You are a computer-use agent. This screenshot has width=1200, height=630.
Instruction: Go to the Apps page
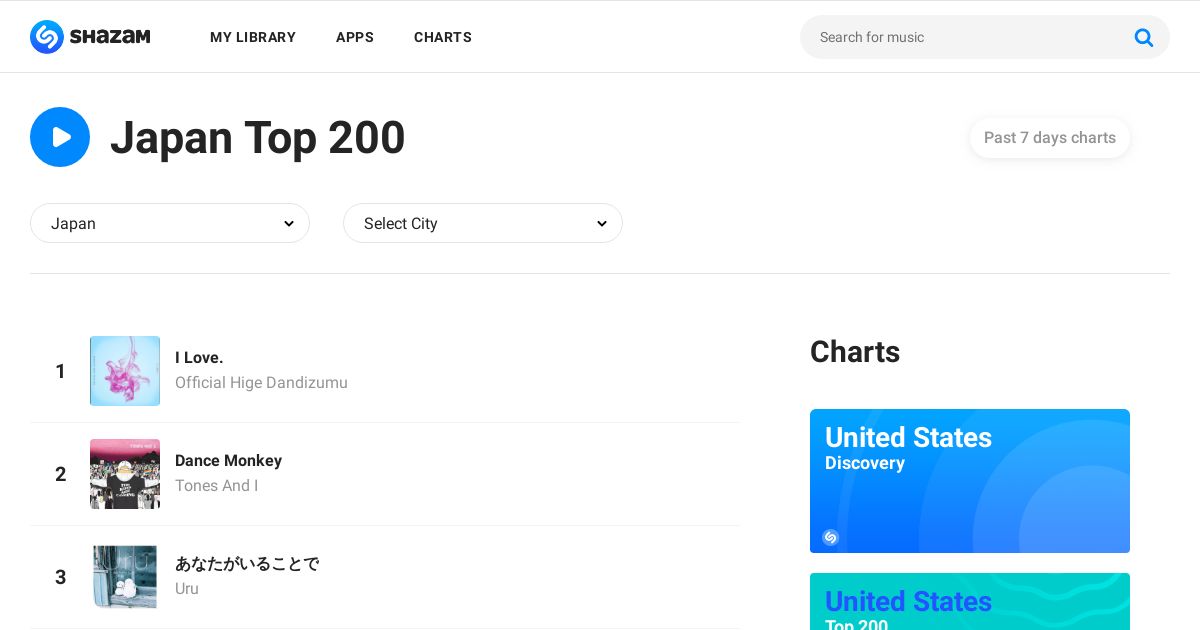[355, 37]
